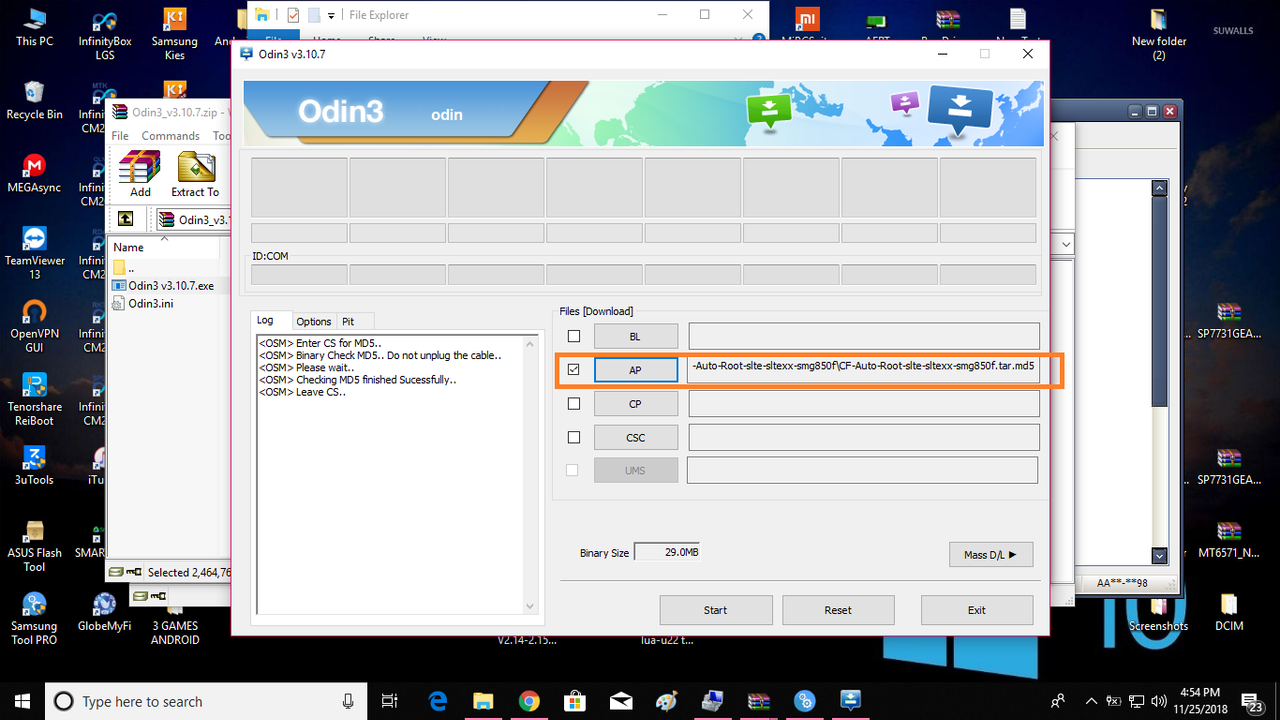Open the WinRAR Commands menu
The image size is (1280, 720).
170,136
